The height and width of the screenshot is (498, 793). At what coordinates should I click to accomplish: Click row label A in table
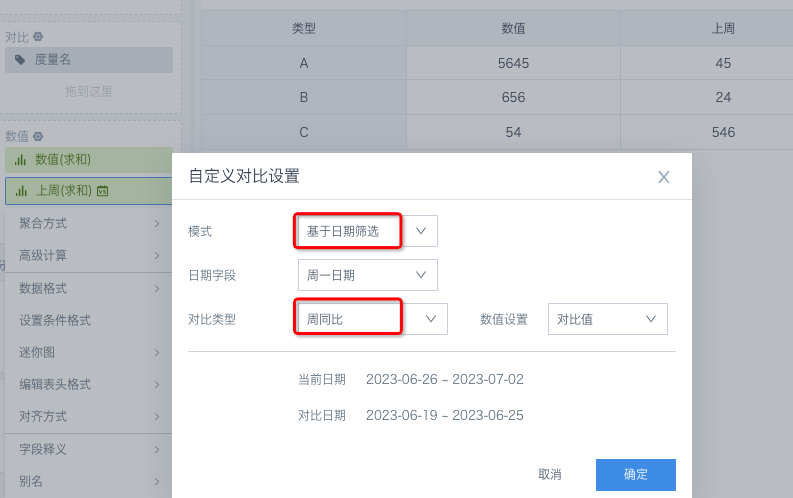click(304, 63)
